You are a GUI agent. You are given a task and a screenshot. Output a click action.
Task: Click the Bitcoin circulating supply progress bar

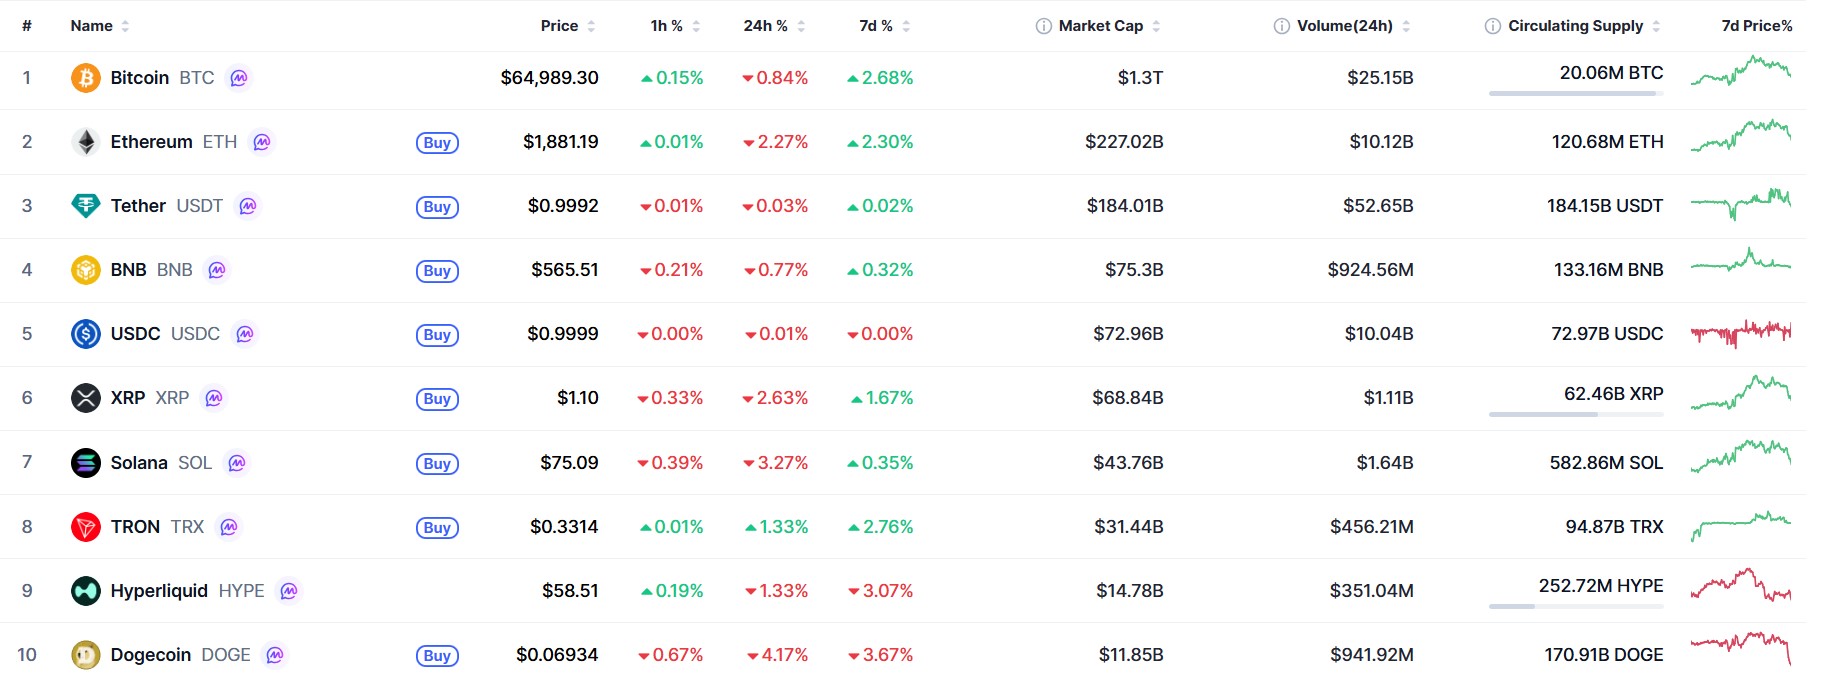[1576, 94]
